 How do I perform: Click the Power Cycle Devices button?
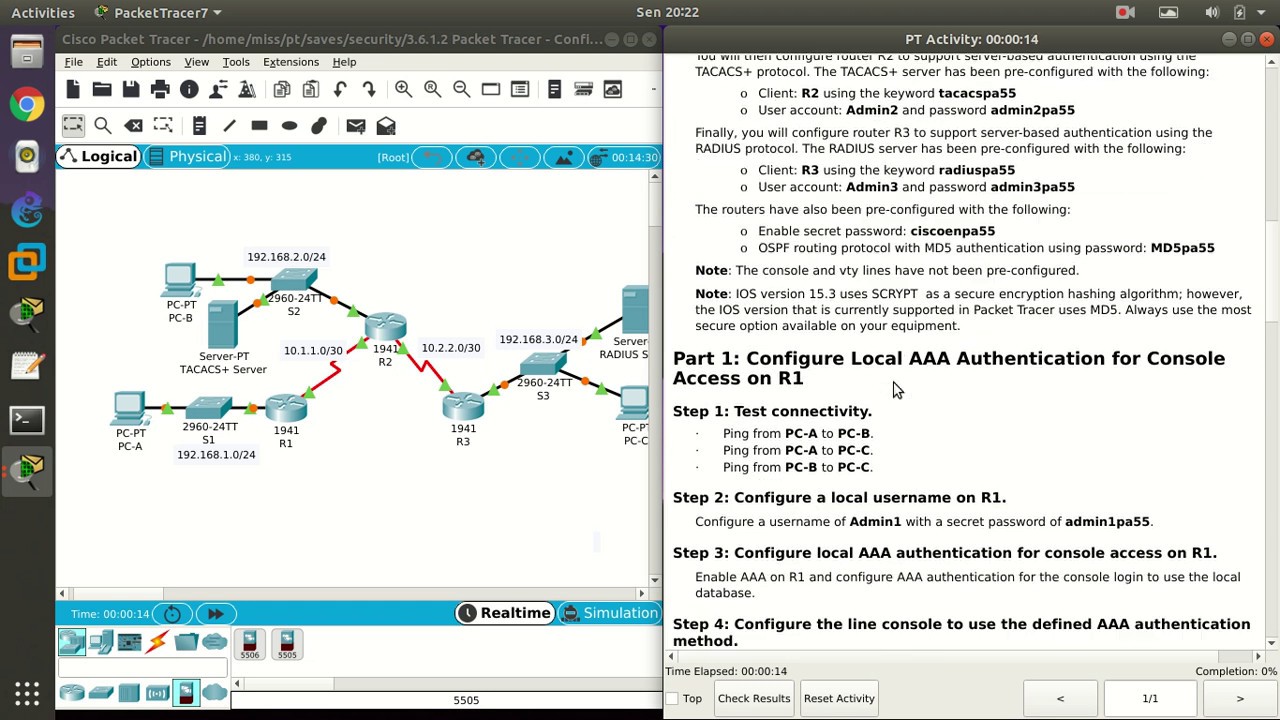click(x=172, y=614)
